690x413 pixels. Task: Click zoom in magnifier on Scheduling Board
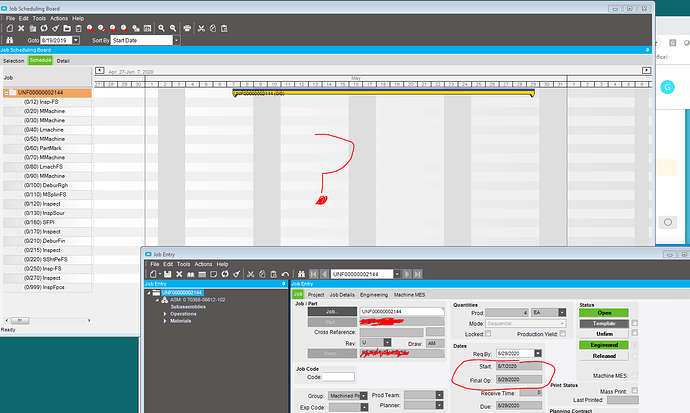coord(161,28)
